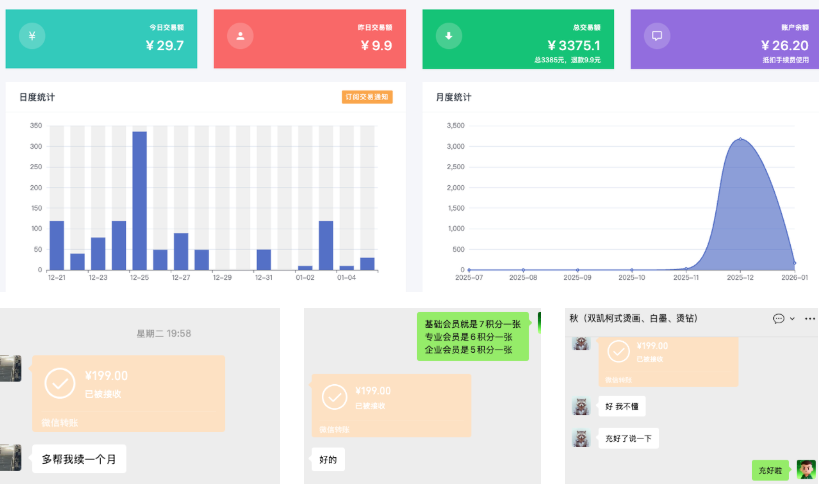
Task: Click the ¥9.9 yesterday's transaction value
Action: coord(376,46)
